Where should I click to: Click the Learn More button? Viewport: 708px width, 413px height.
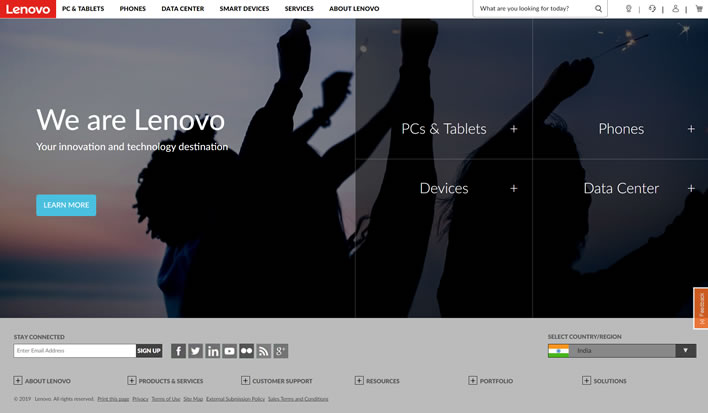pyautogui.click(x=66, y=205)
